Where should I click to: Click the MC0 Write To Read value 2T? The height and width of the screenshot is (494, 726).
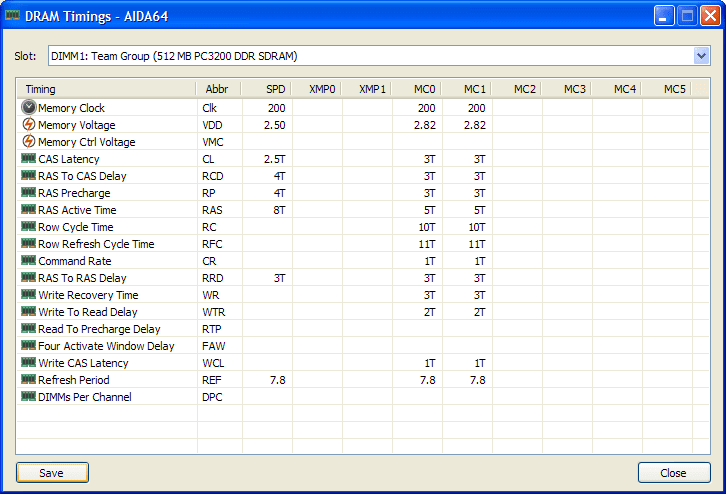click(x=429, y=312)
